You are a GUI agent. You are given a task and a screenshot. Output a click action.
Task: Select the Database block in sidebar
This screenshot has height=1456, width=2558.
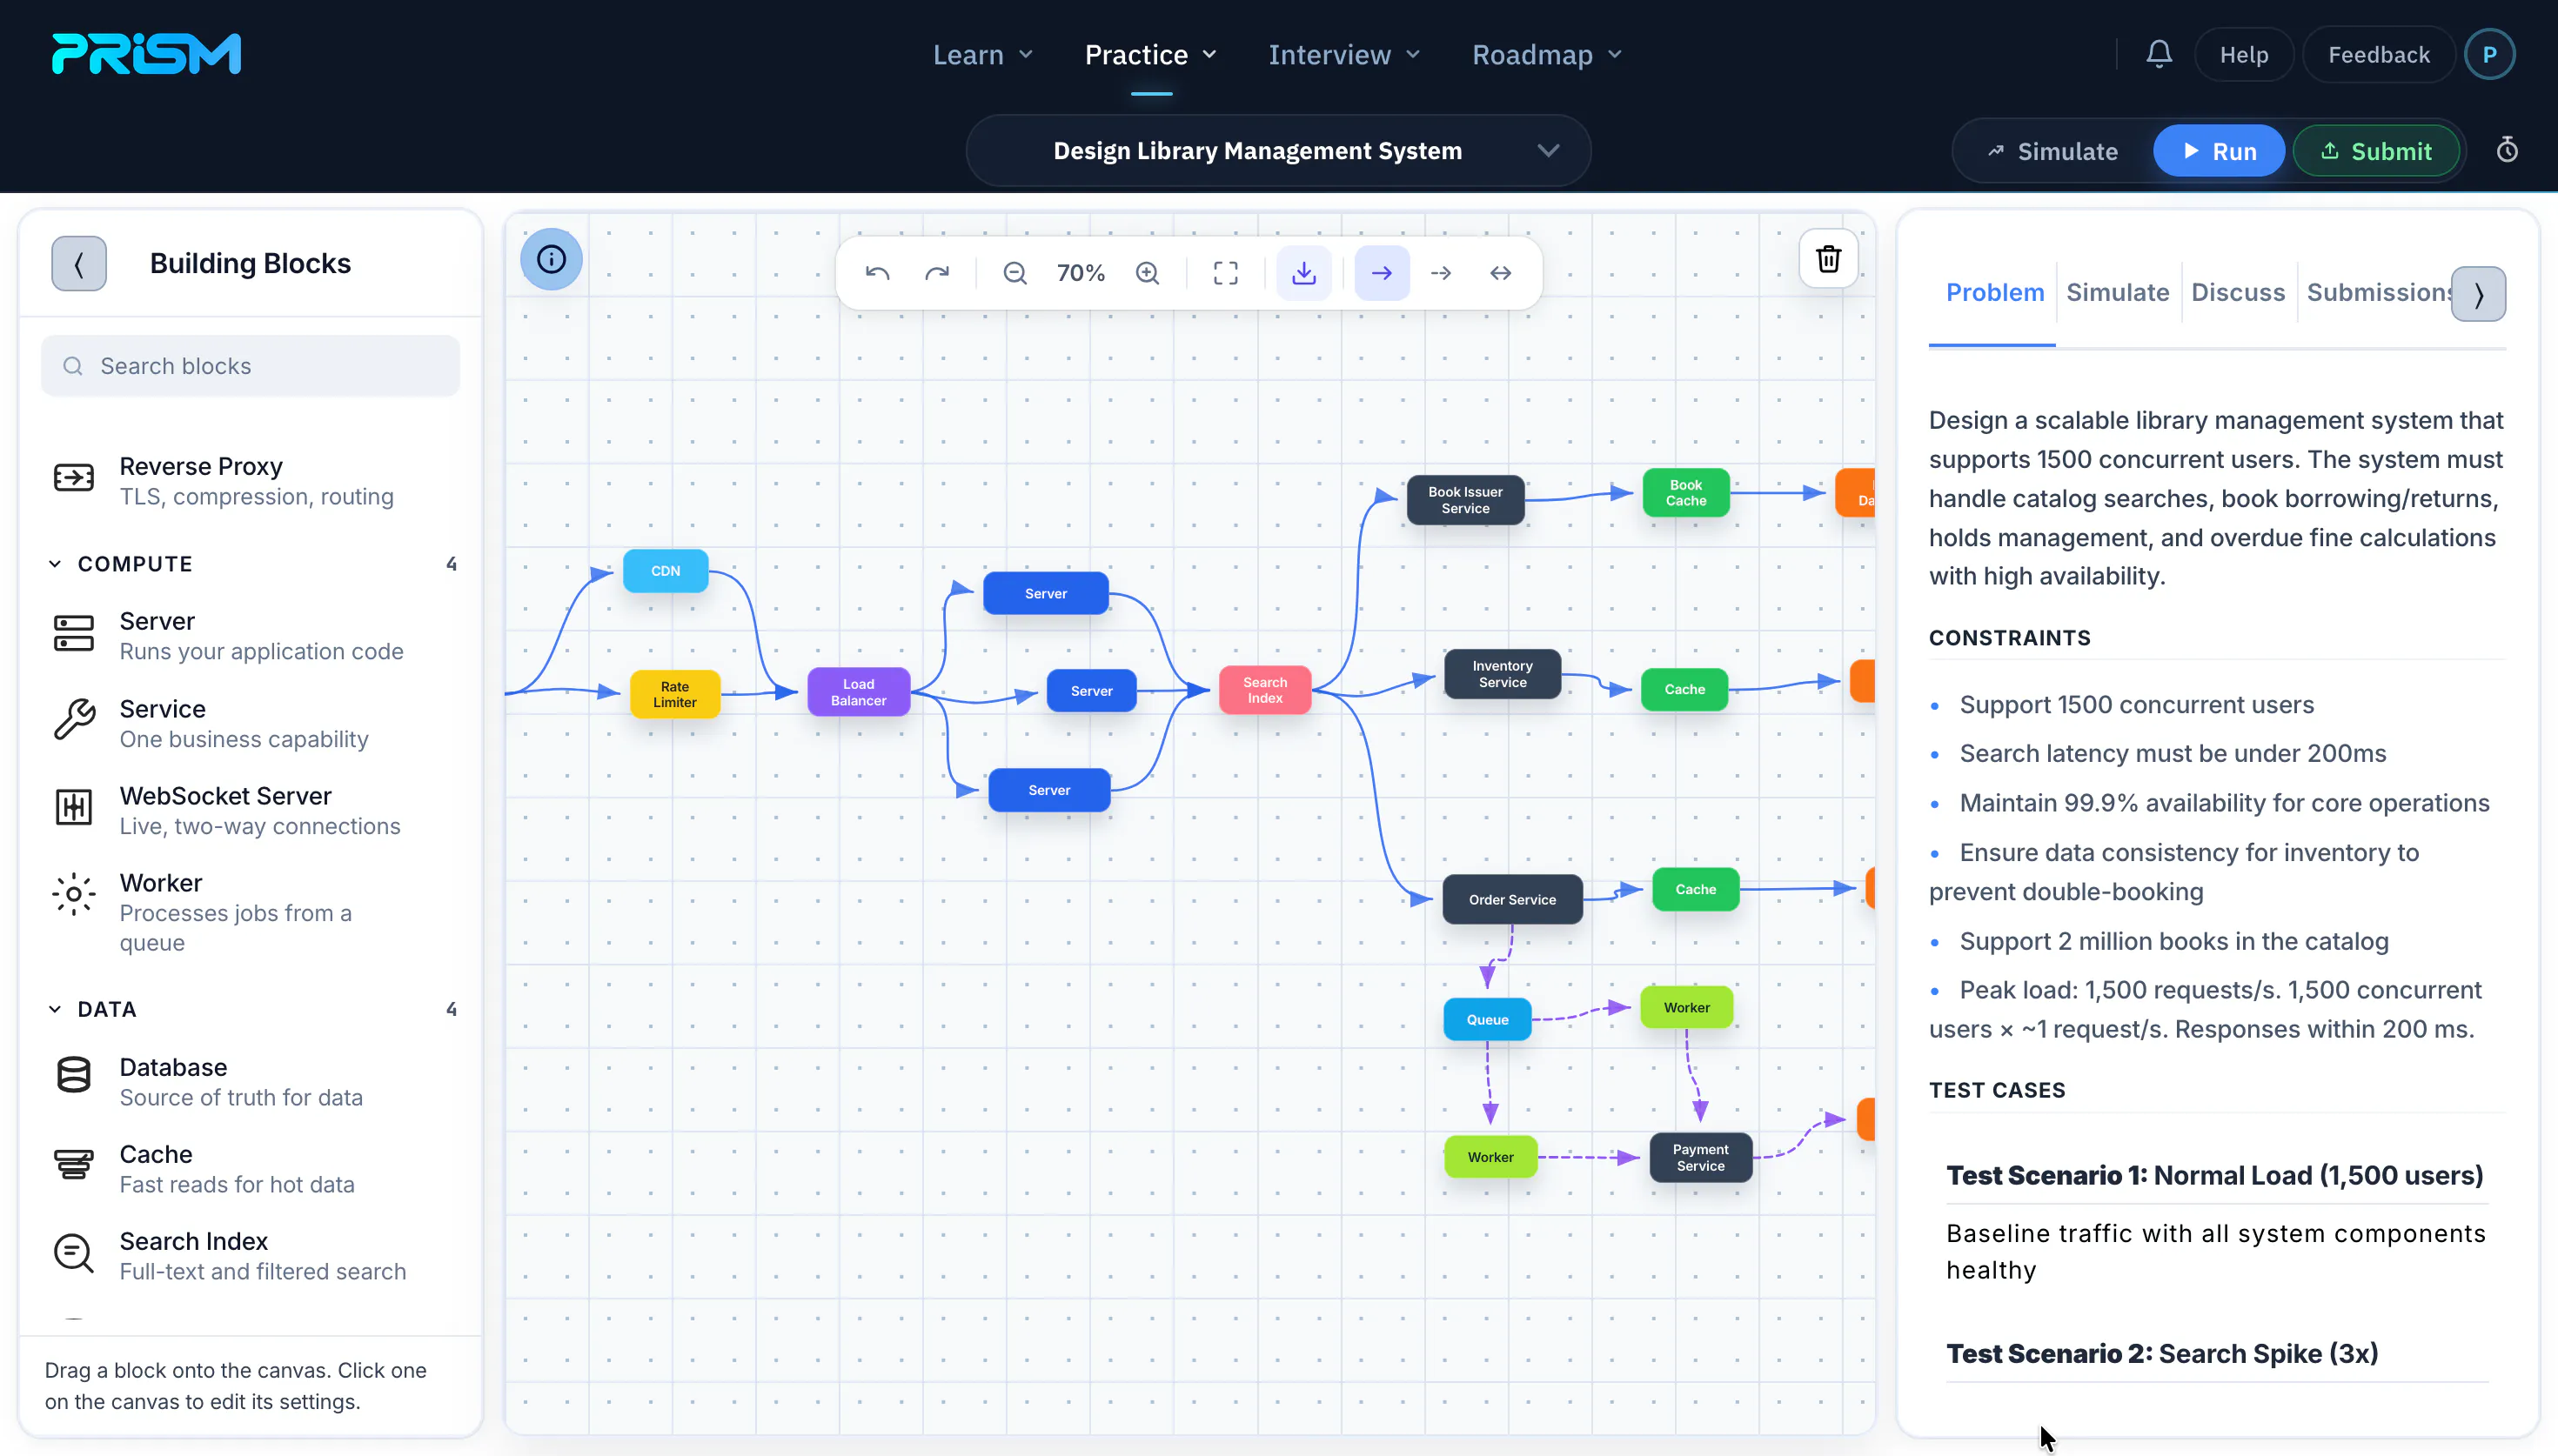(250, 1082)
